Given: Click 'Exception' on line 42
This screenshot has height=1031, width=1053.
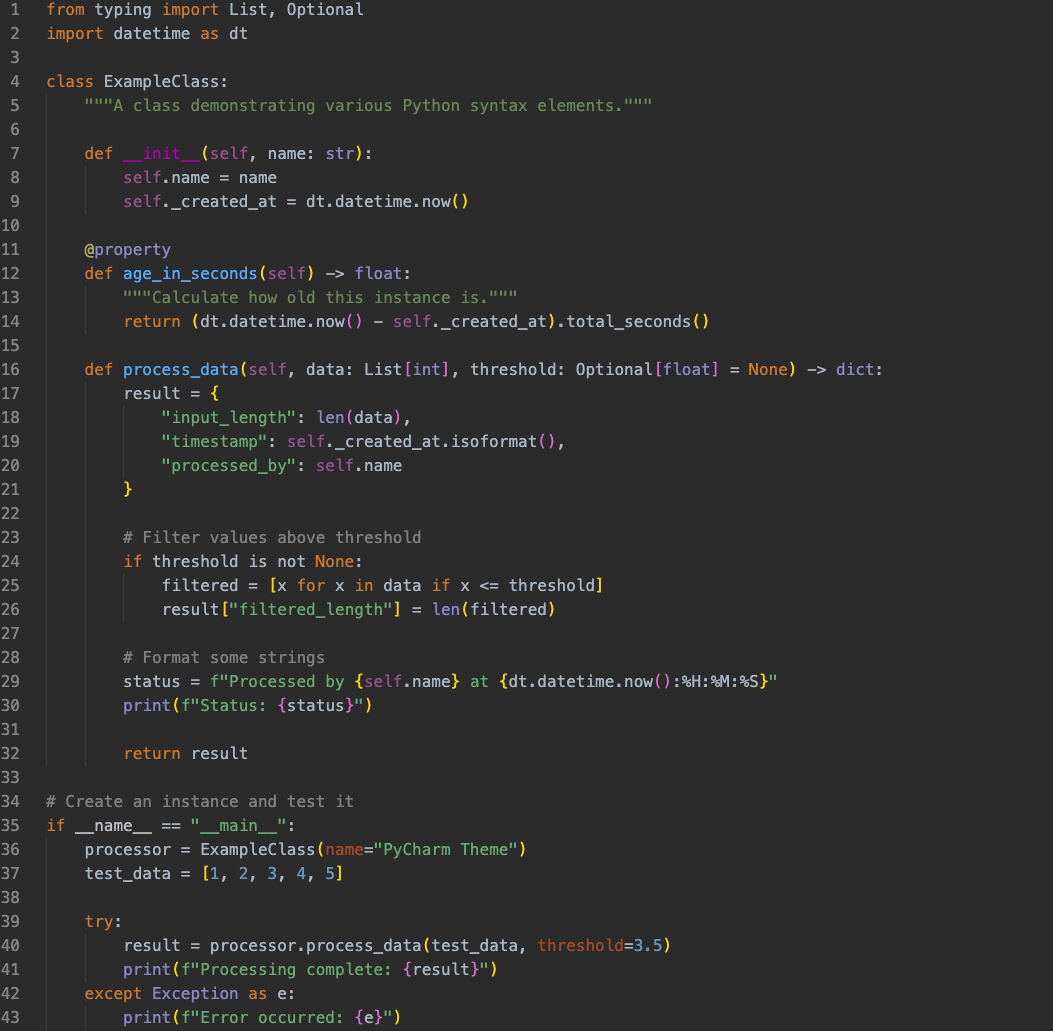Looking at the screenshot, I should coord(195,994).
